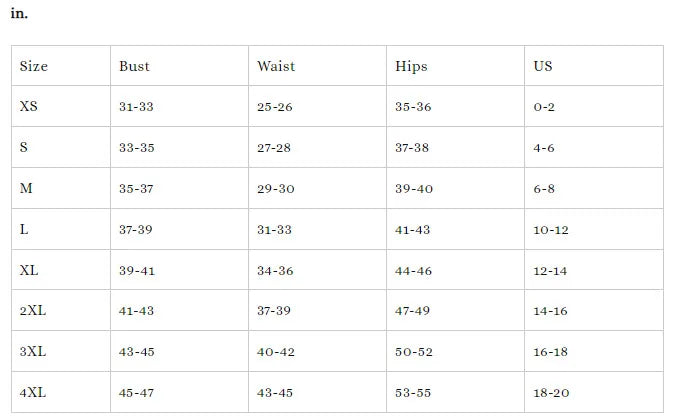Click the US size 16-18 cell
The width and height of the screenshot is (675, 420).
click(x=551, y=352)
